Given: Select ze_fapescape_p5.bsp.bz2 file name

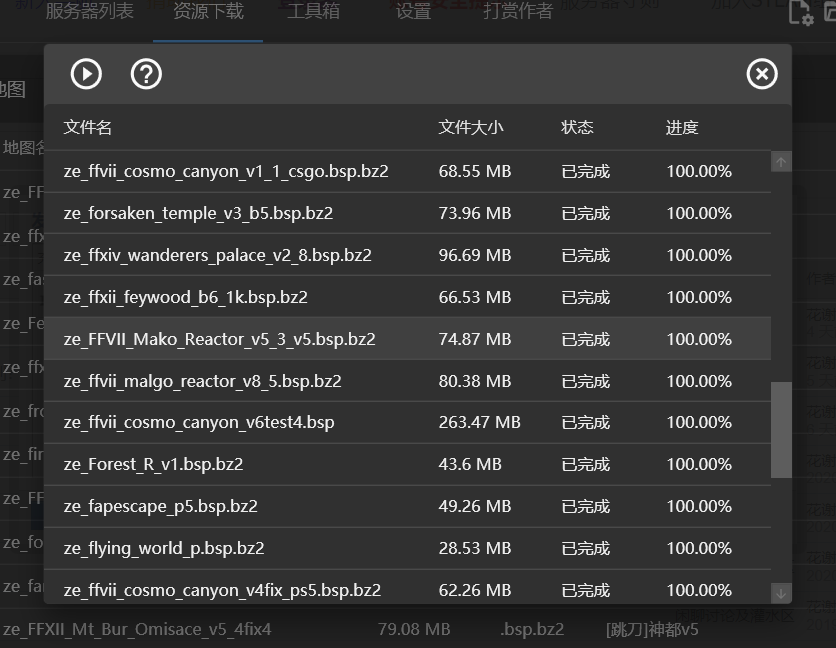Looking at the screenshot, I should (160, 506).
